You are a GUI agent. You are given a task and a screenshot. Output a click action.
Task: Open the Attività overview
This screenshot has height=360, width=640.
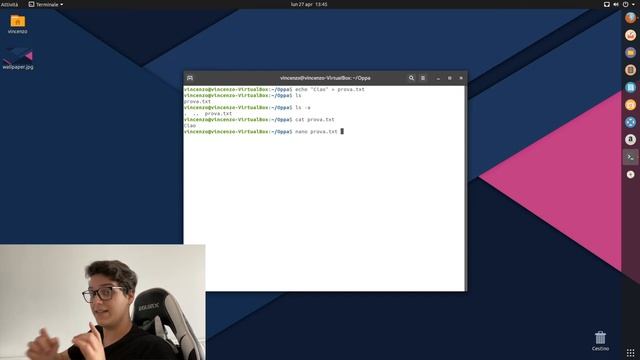pos(9,4)
